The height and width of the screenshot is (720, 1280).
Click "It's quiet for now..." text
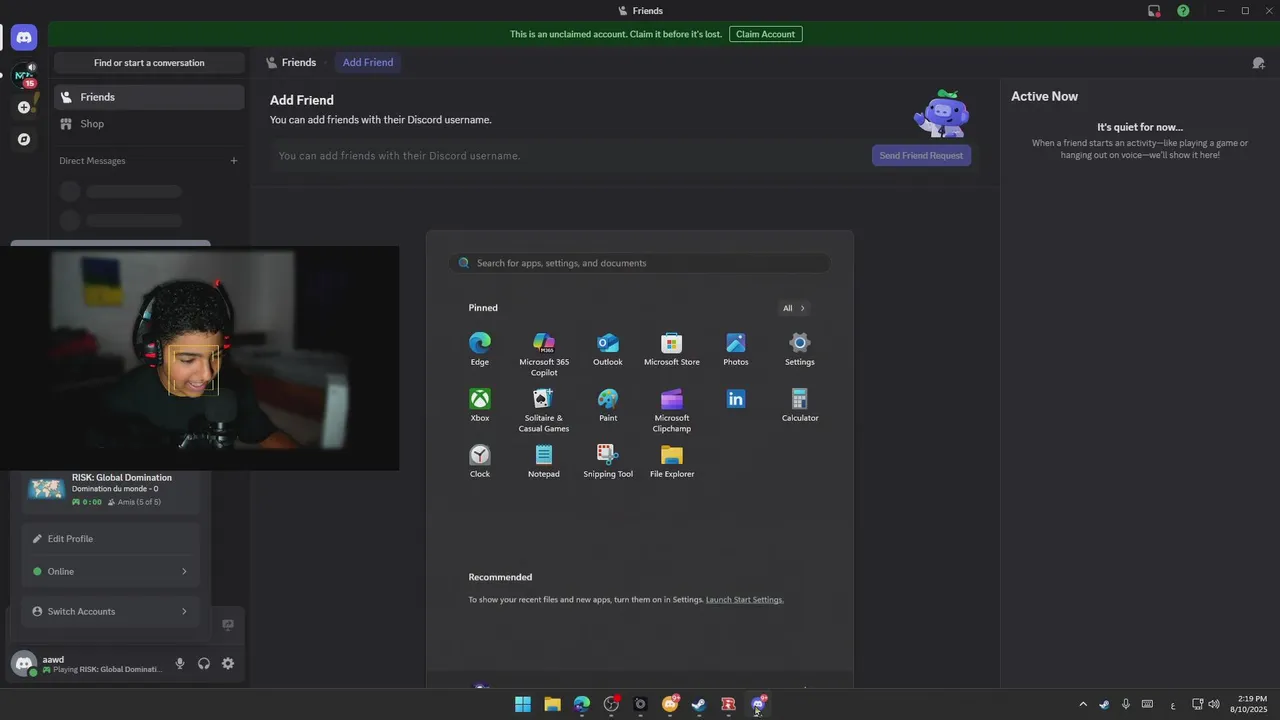pos(1140,127)
